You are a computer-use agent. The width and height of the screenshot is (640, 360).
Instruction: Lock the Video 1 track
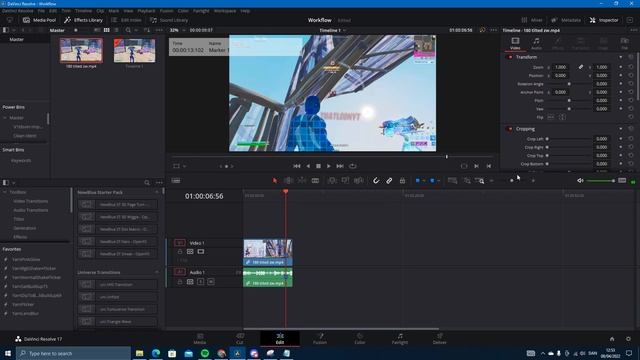(x=180, y=252)
